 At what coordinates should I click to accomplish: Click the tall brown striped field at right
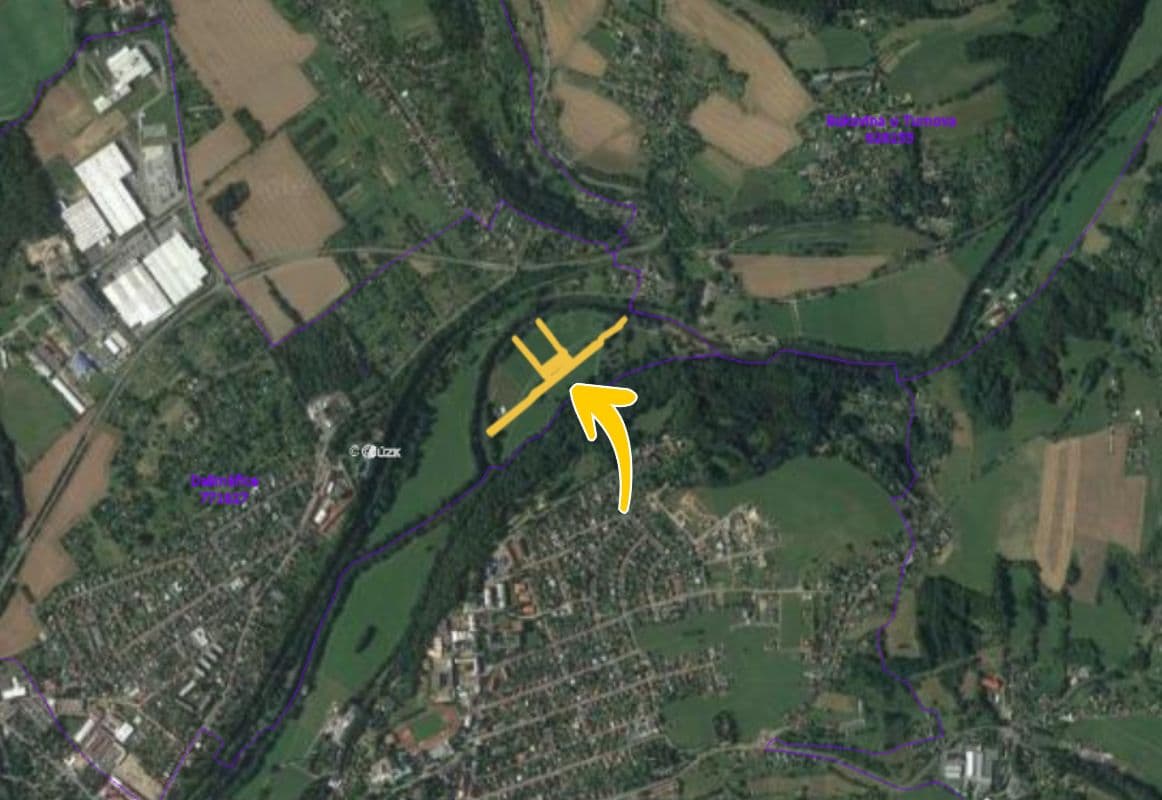tap(1088, 509)
